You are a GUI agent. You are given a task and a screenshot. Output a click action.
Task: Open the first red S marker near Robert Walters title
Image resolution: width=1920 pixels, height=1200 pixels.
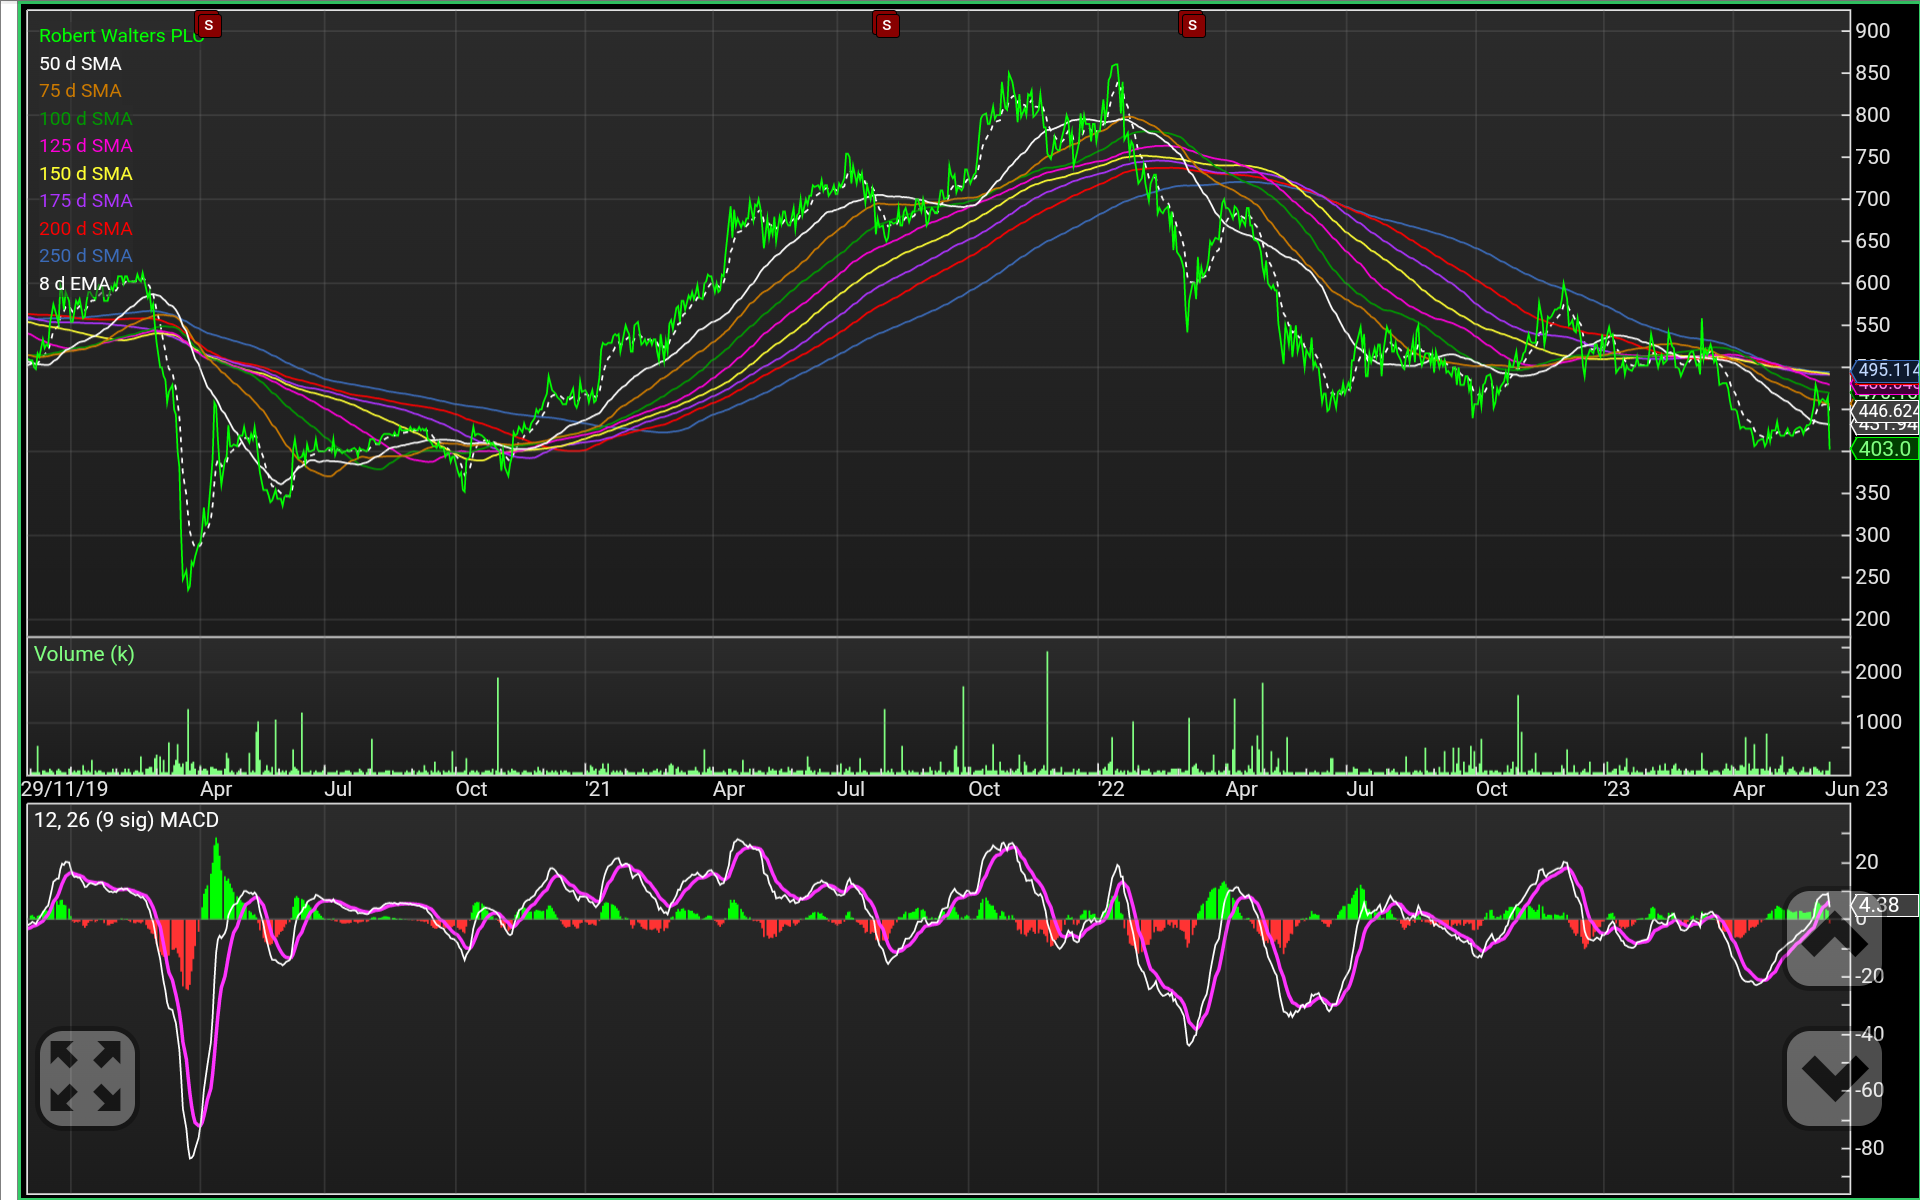click(x=208, y=25)
